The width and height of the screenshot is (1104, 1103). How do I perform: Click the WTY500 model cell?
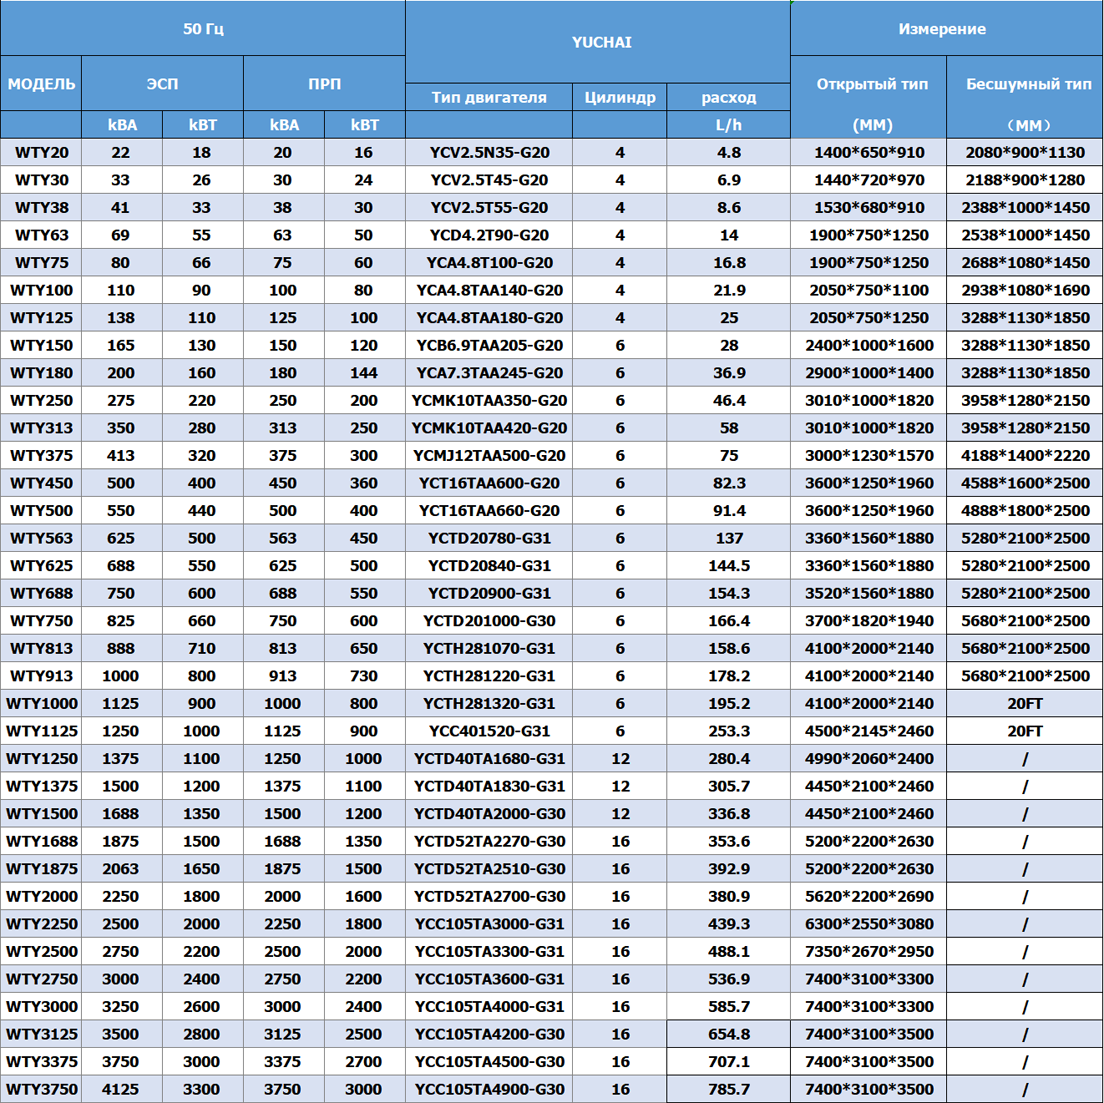(x=42, y=510)
